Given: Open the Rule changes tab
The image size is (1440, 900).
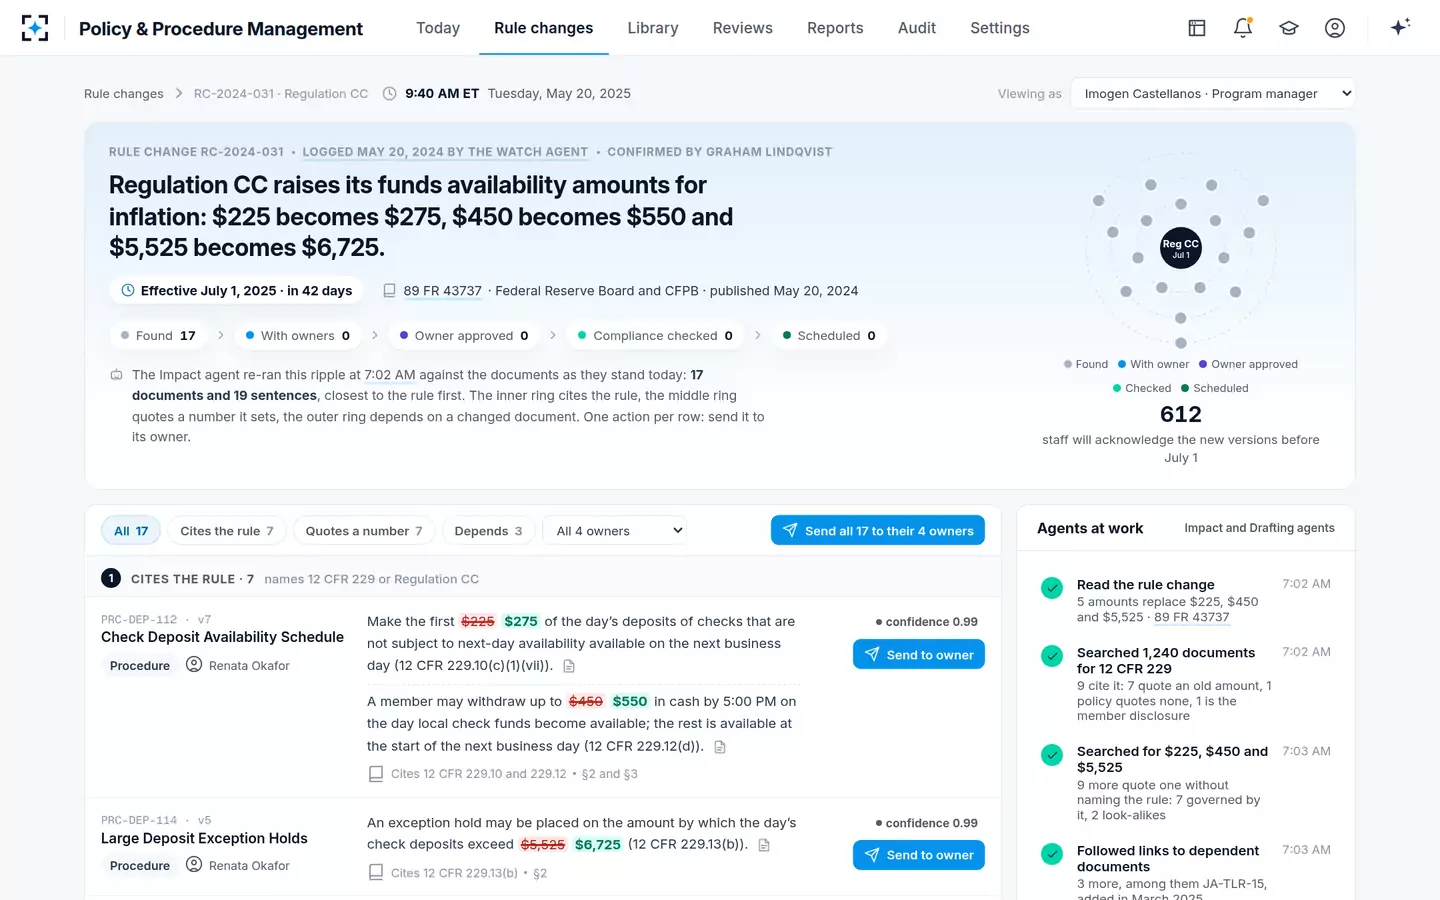Looking at the screenshot, I should pyautogui.click(x=544, y=28).
